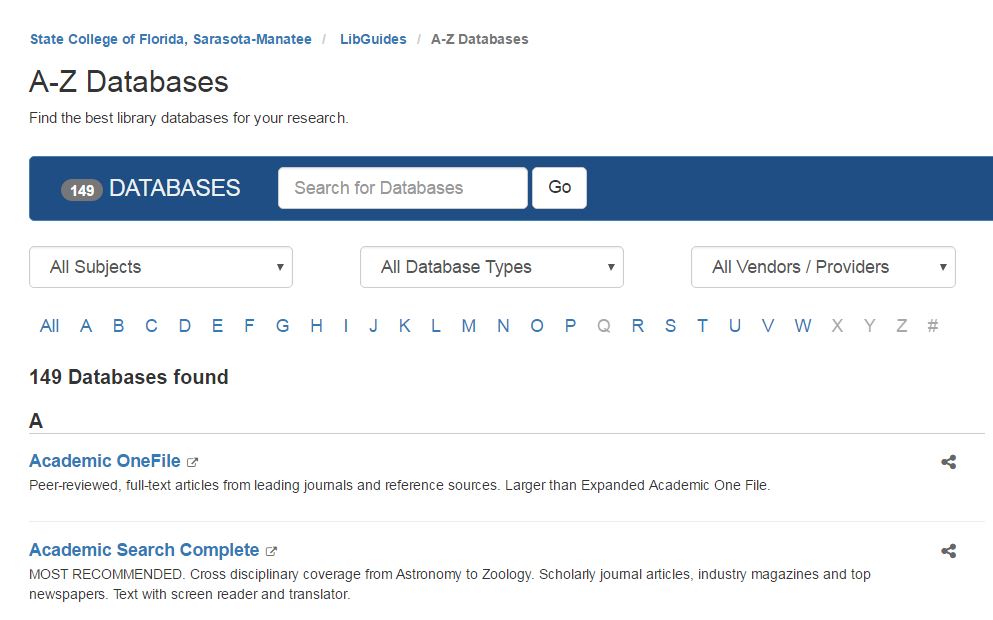Image resolution: width=993 pixels, height=620 pixels.
Task: Click the external link icon beside Academic OneFile
Action: click(192, 461)
